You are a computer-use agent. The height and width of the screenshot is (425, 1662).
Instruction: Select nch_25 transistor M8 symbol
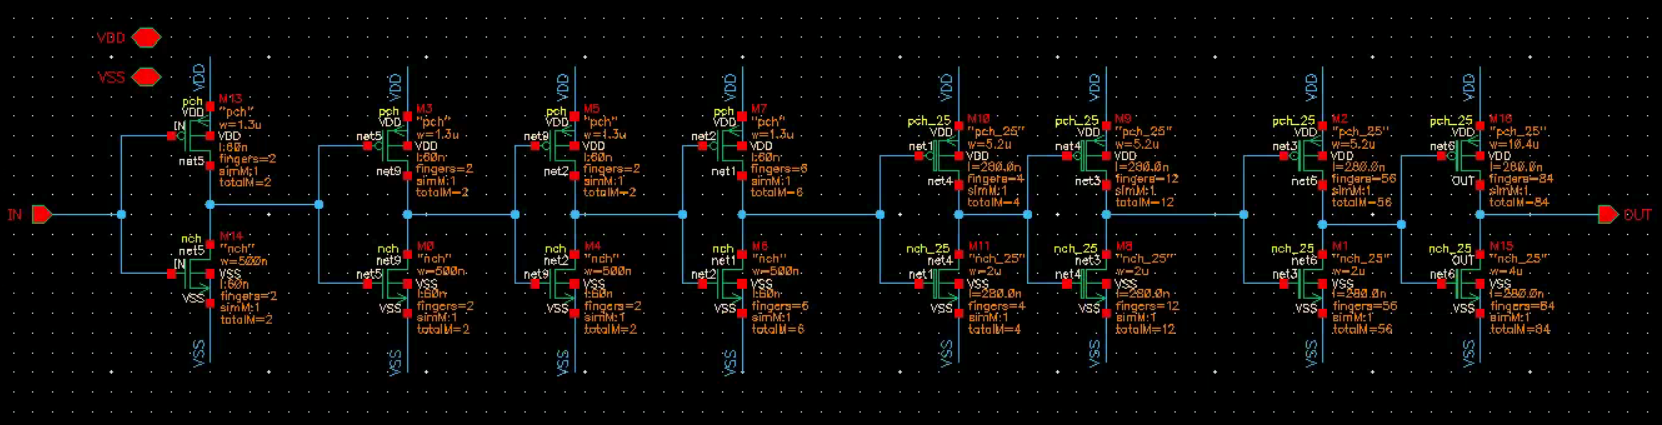[x=1092, y=284]
